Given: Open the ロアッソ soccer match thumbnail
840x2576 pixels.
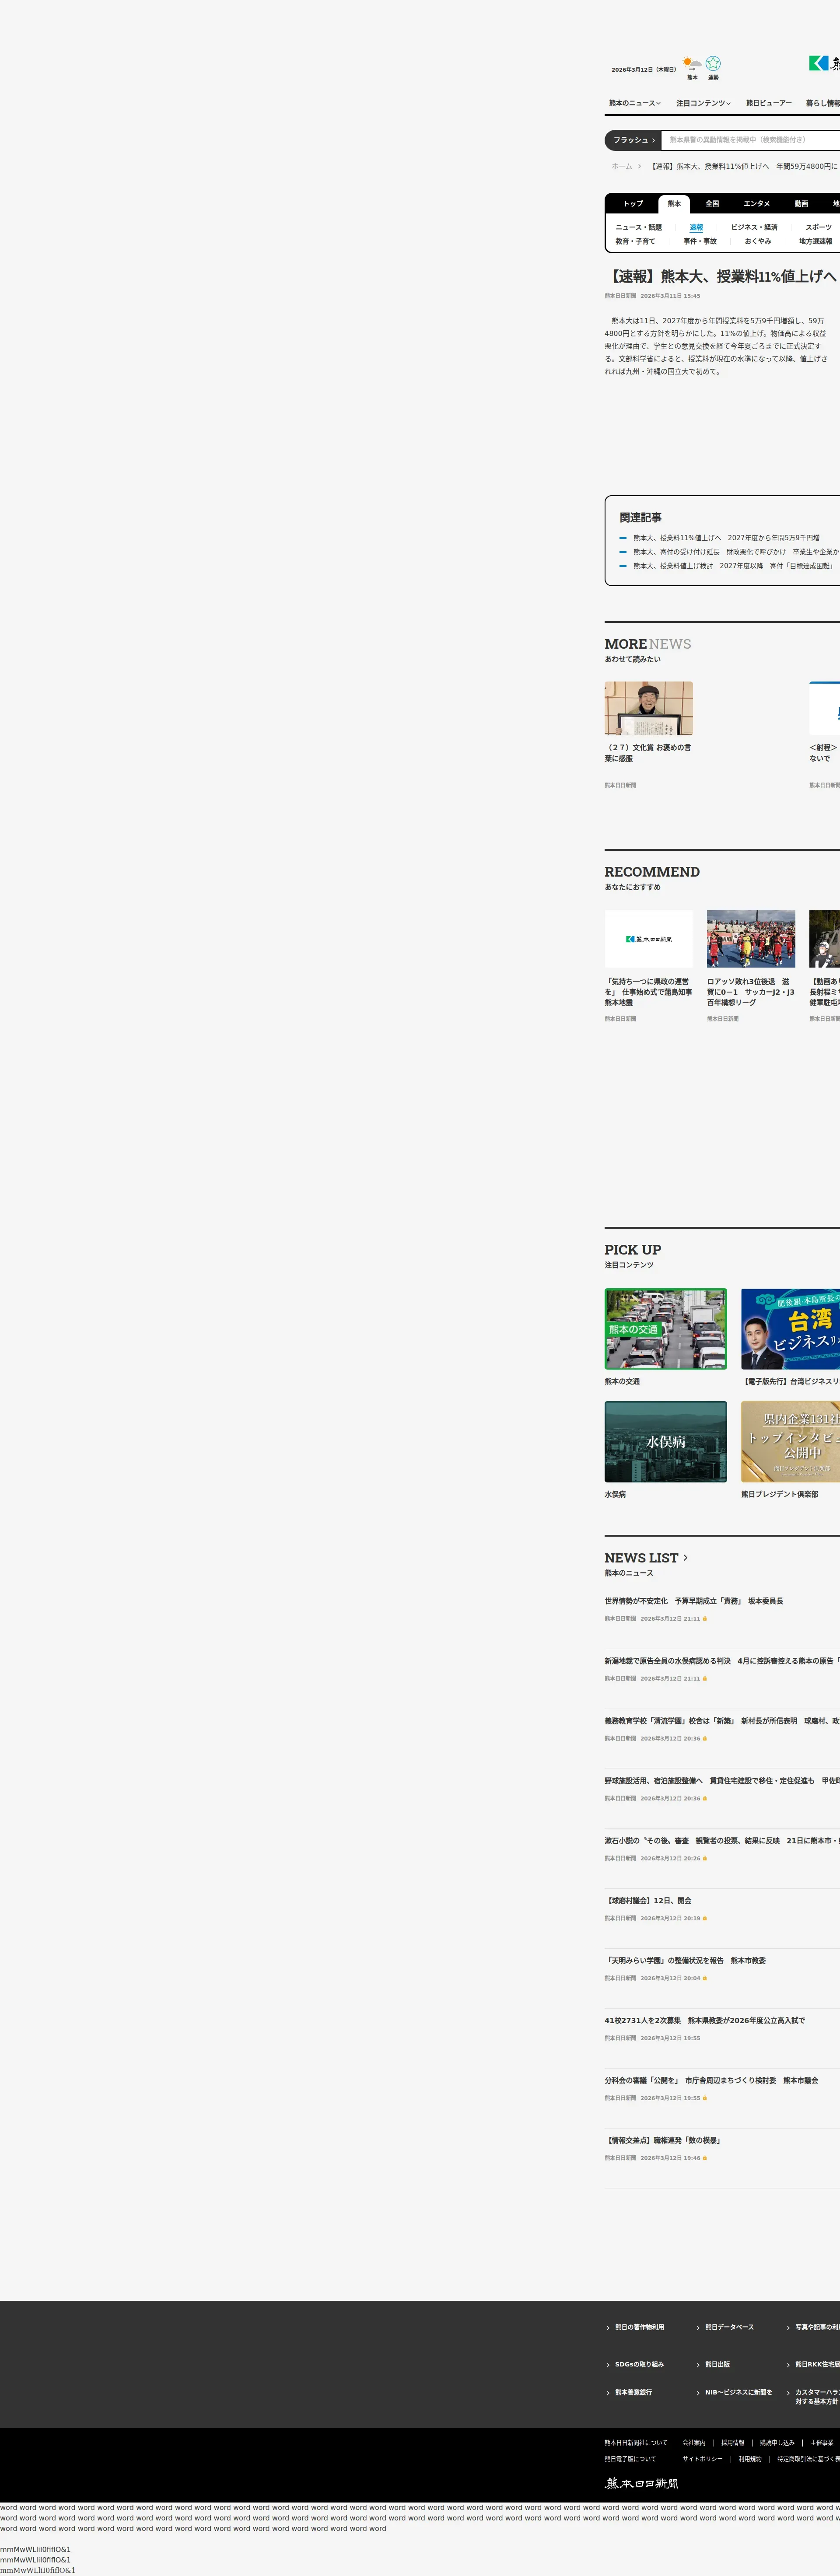Looking at the screenshot, I should 751,939.
